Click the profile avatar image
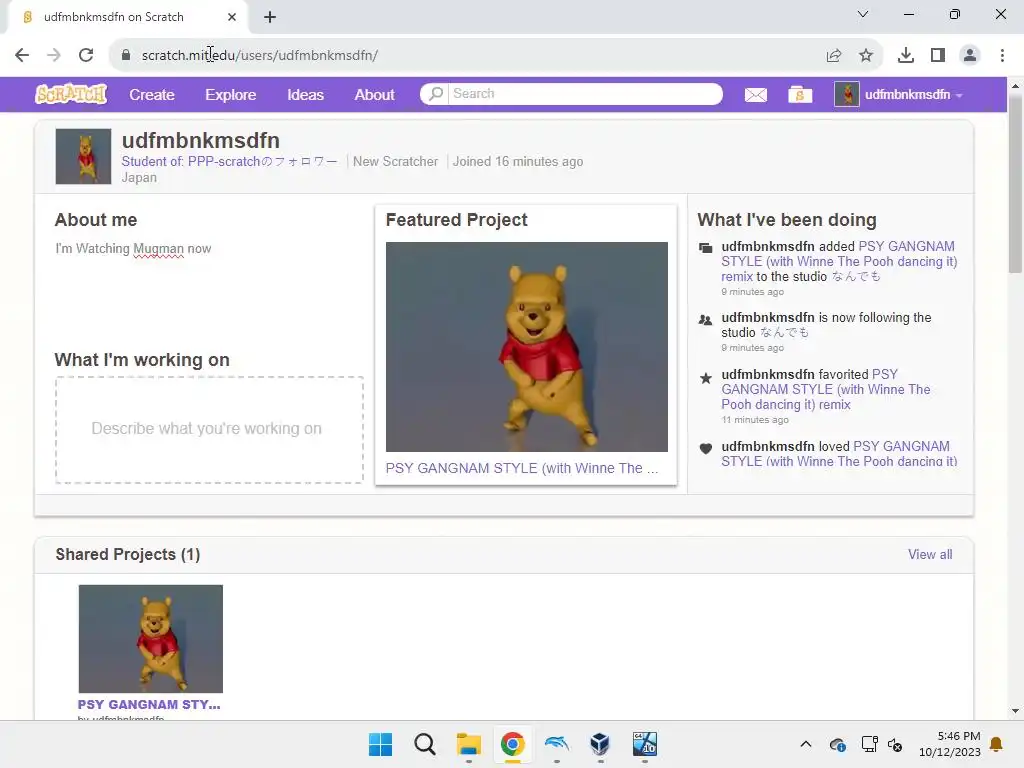 (83, 156)
